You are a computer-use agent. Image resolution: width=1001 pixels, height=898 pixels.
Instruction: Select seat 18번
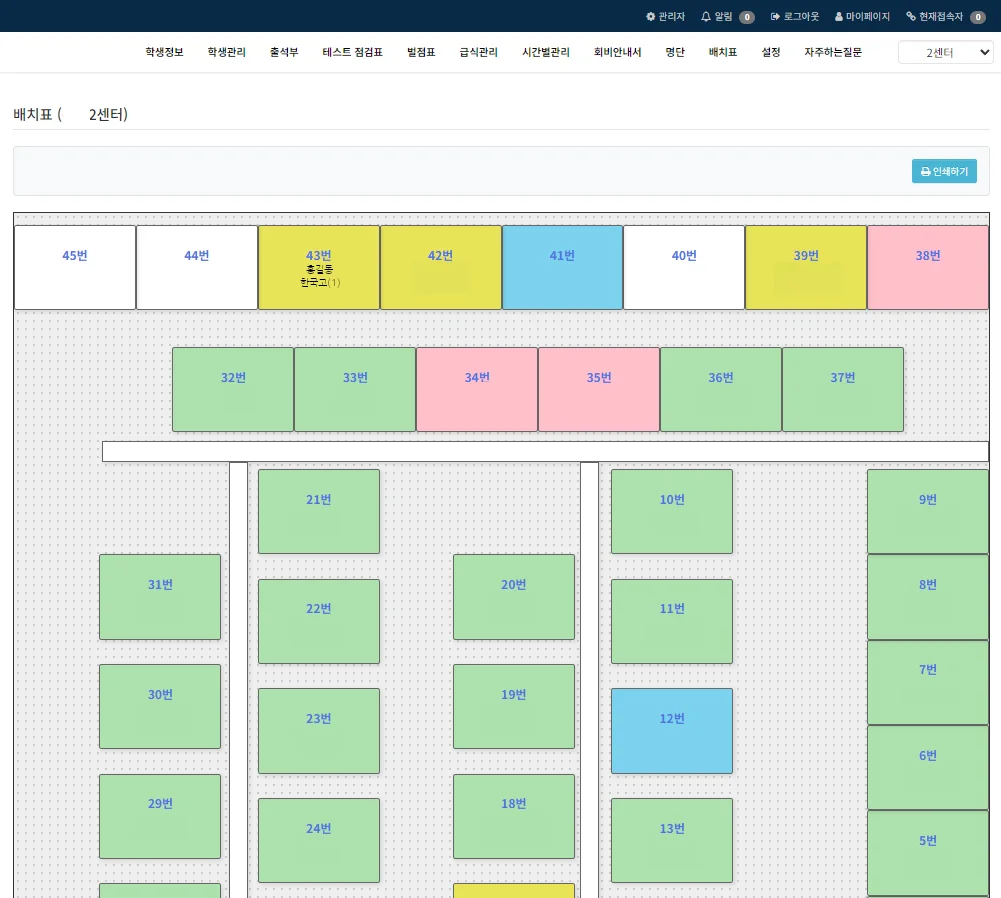click(514, 816)
